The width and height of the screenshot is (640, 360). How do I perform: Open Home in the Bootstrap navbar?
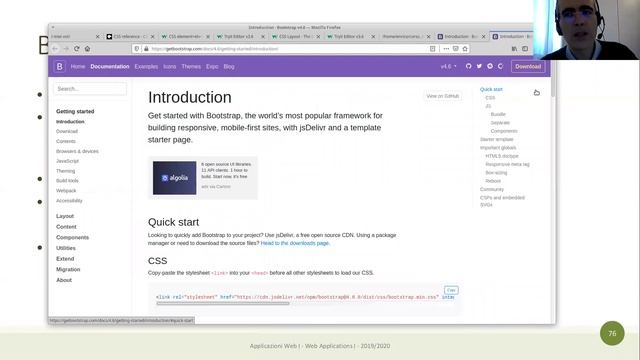click(78, 66)
